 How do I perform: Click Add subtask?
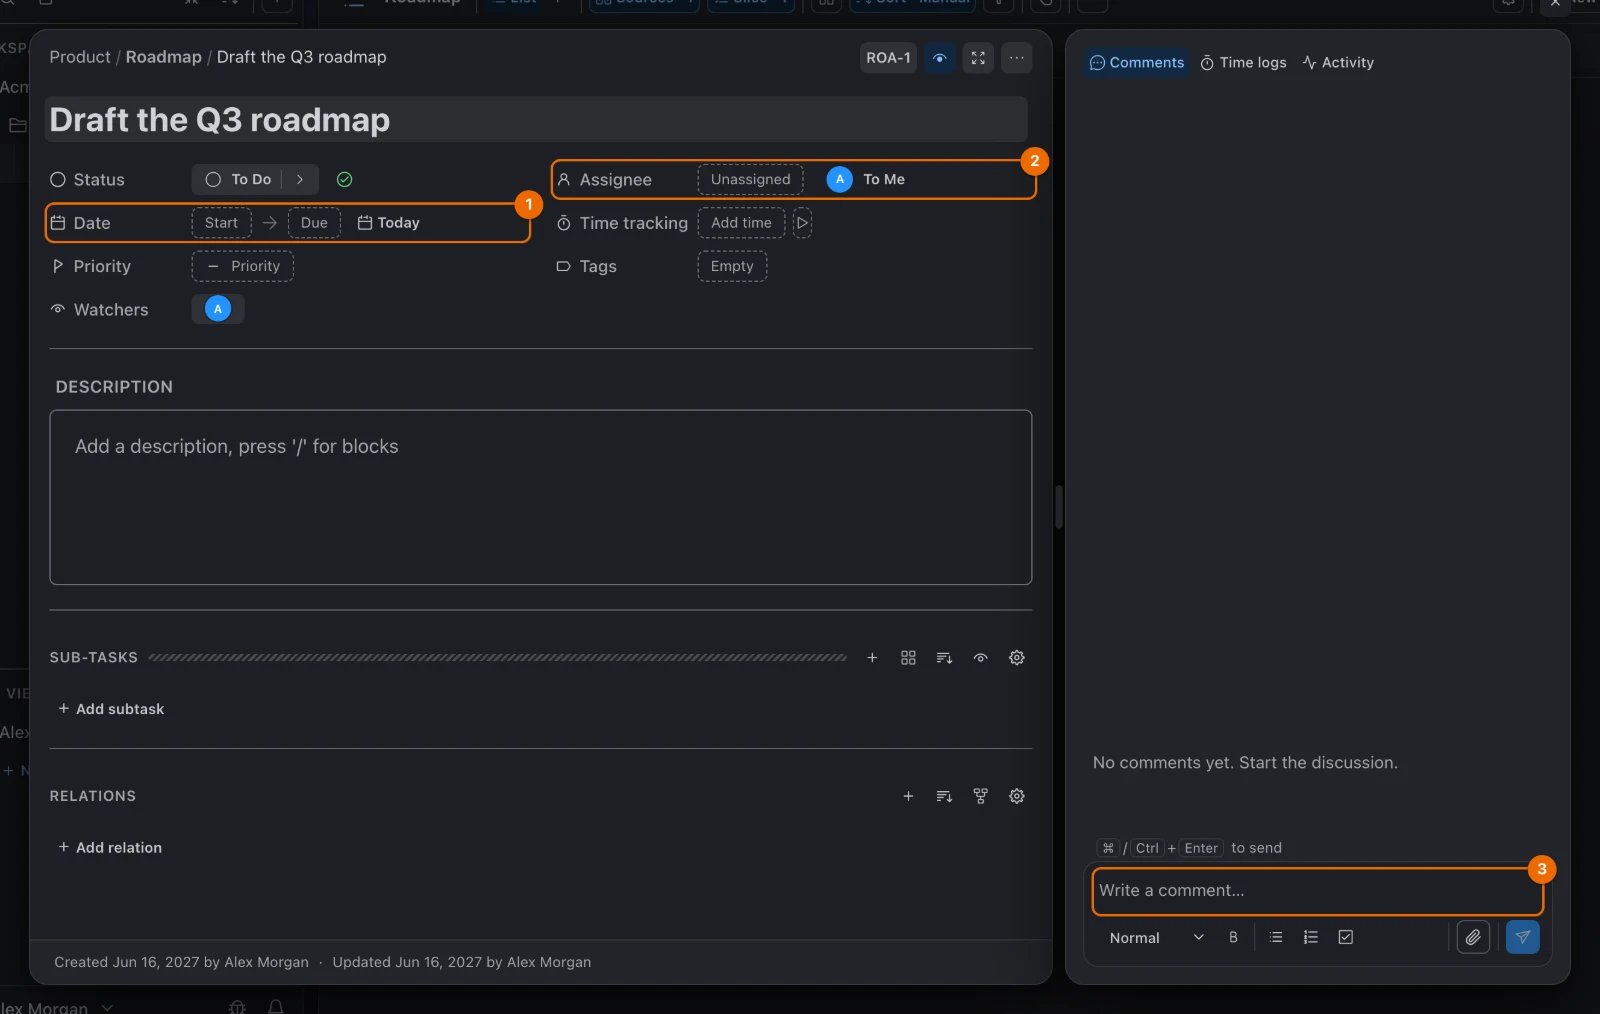pos(111,709)
